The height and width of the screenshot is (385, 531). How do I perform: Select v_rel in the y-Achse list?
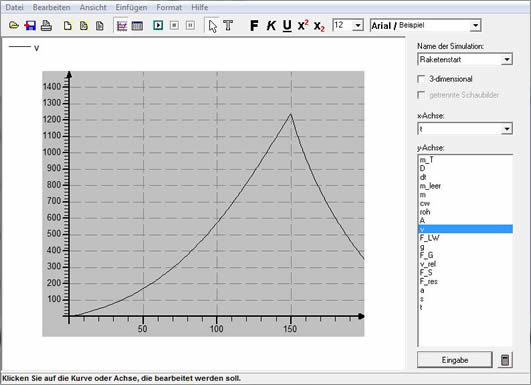[x=466, y=264]
